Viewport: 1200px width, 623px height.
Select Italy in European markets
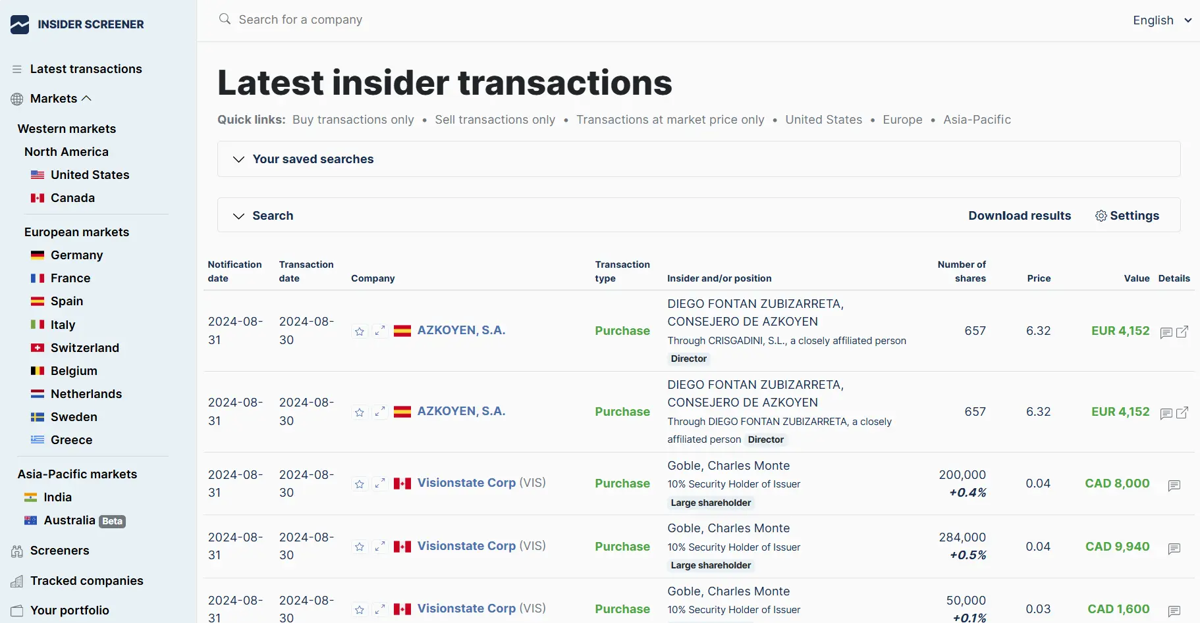63,325
